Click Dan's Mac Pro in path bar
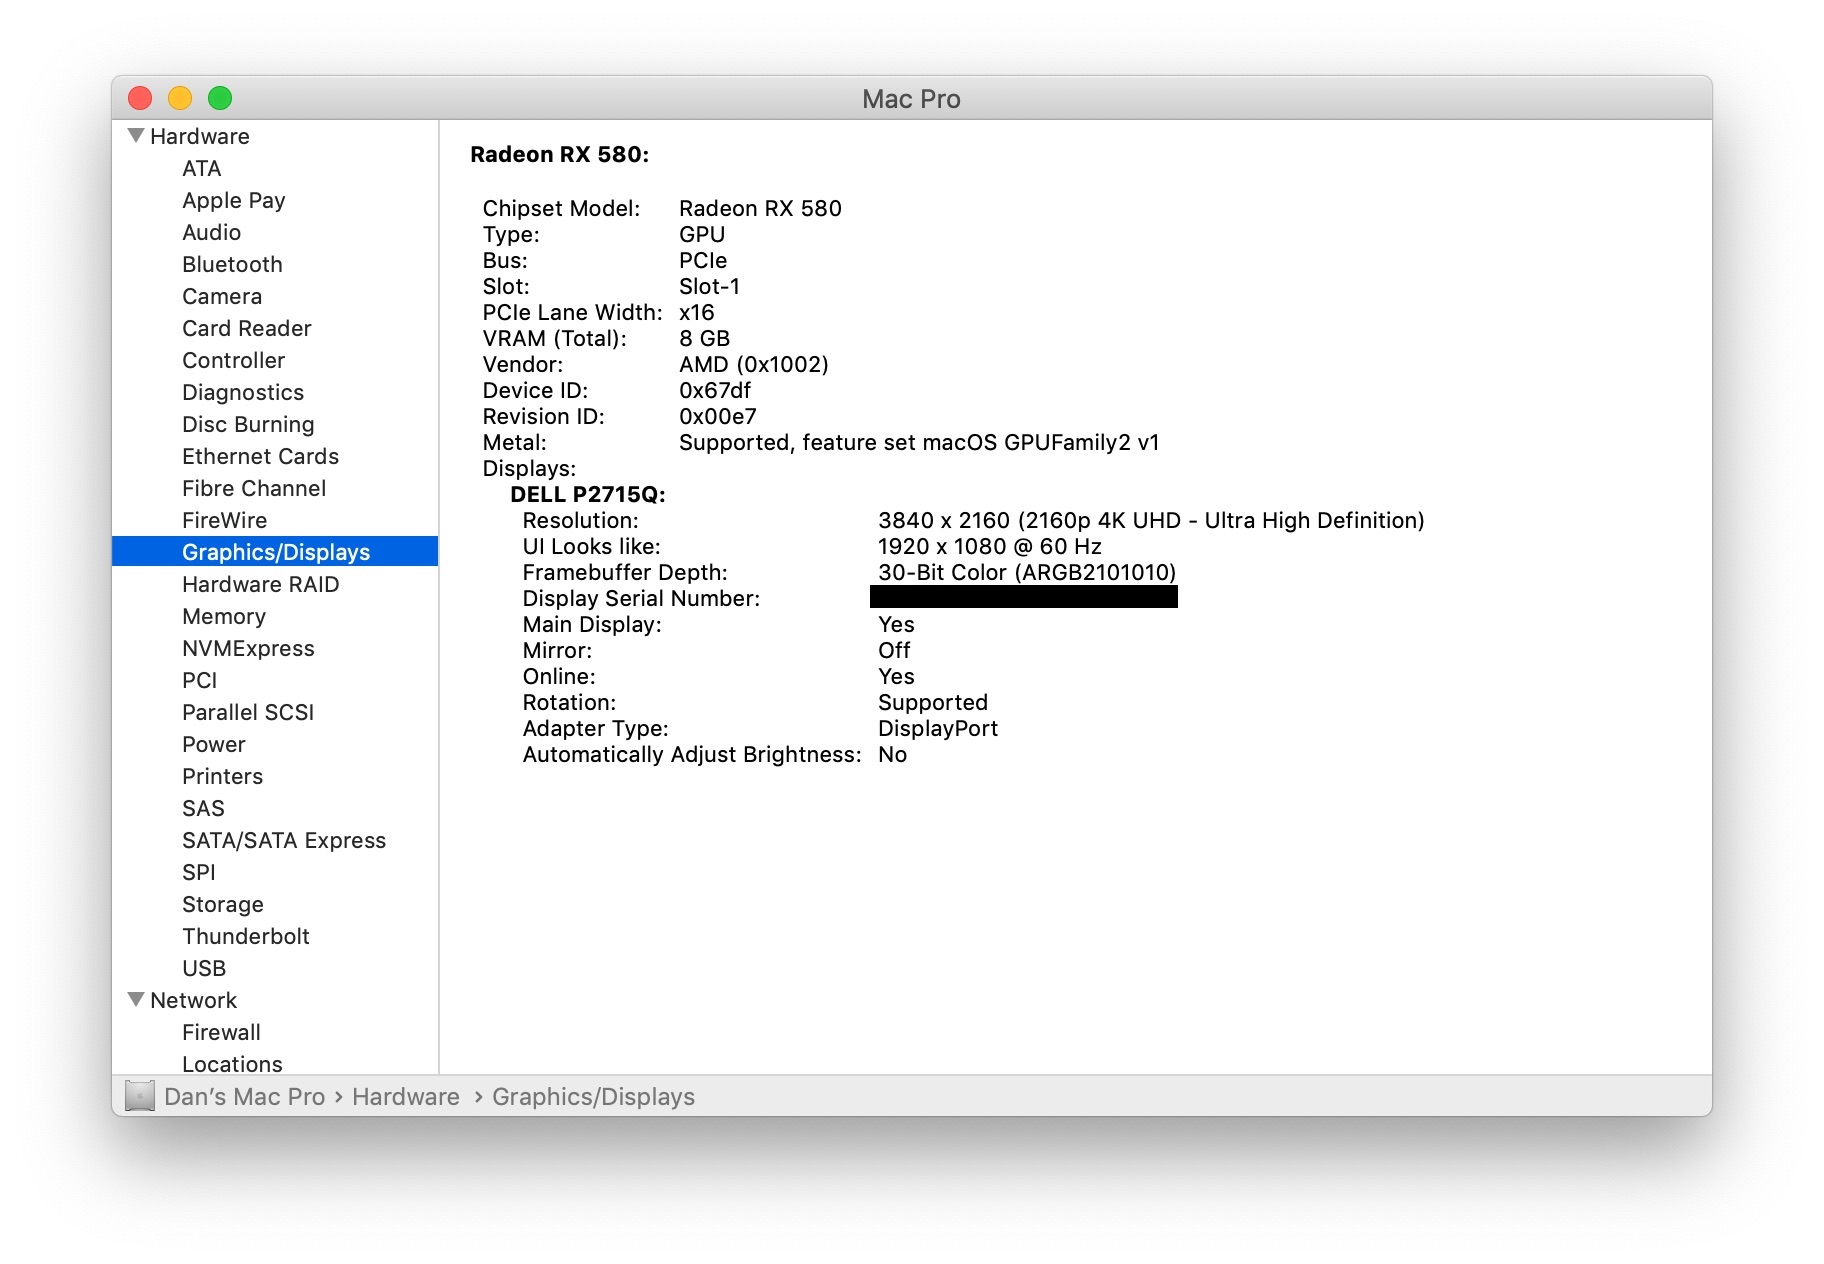Image resolution: width=1824 pixels, height=1264 pixels. [x=245, y=1097]
